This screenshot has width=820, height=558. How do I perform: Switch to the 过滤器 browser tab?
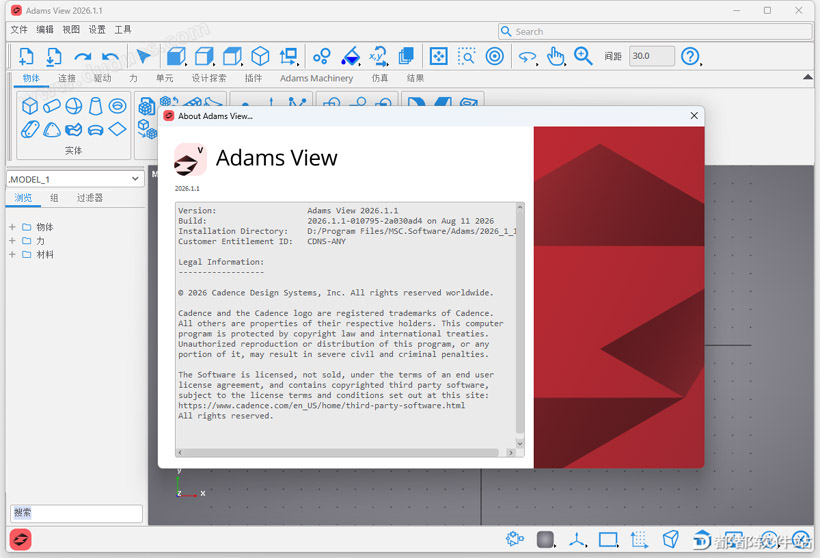coord(89,198)
